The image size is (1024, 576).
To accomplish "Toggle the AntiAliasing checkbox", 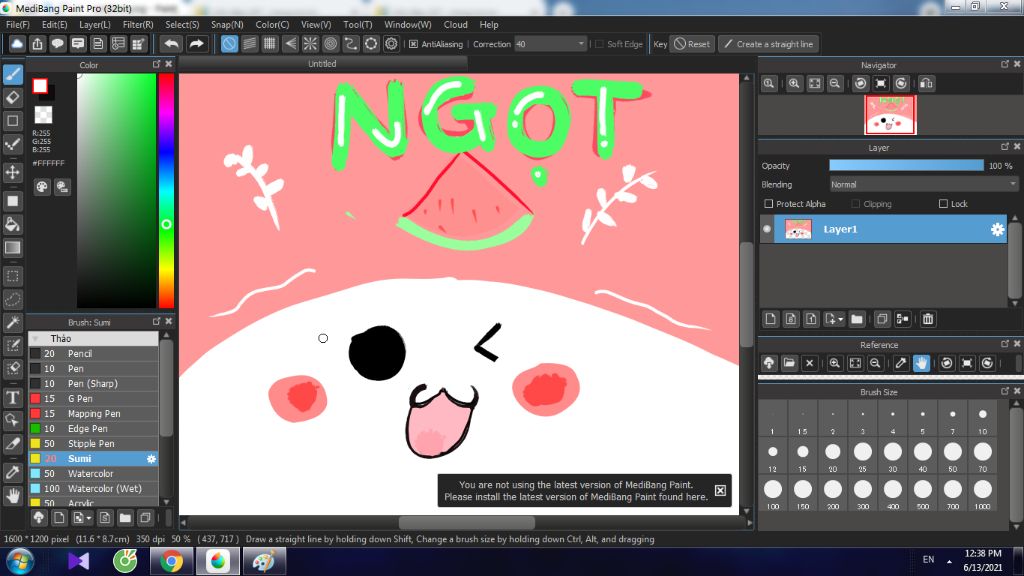I will (x=413, y=44).
